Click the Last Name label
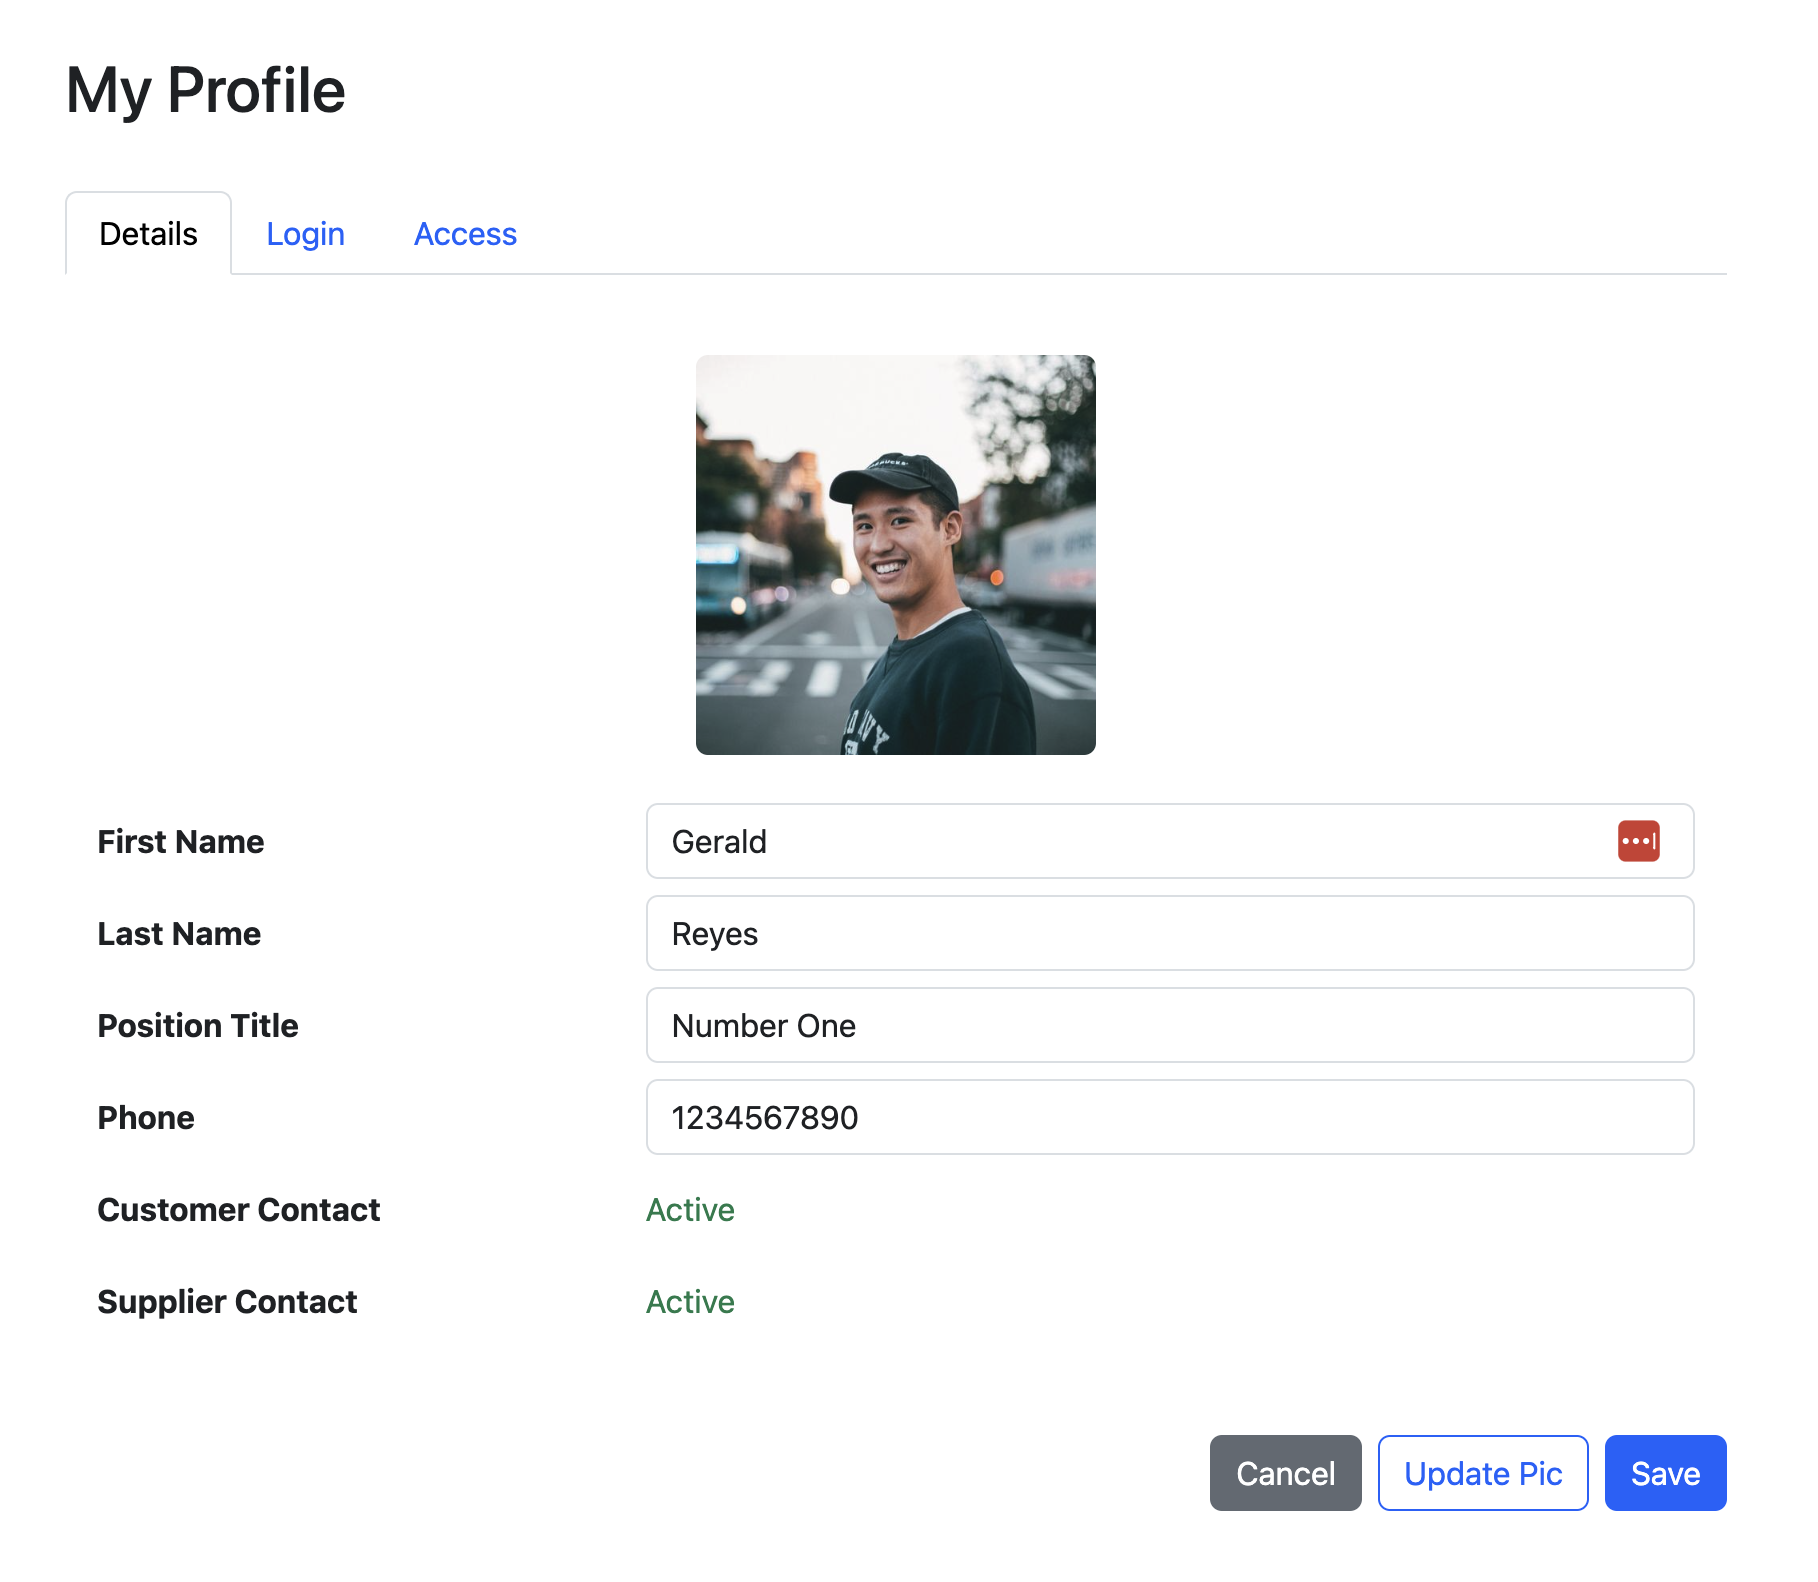The width and height of the screenshot is (1818, 1582). (179, 934)
